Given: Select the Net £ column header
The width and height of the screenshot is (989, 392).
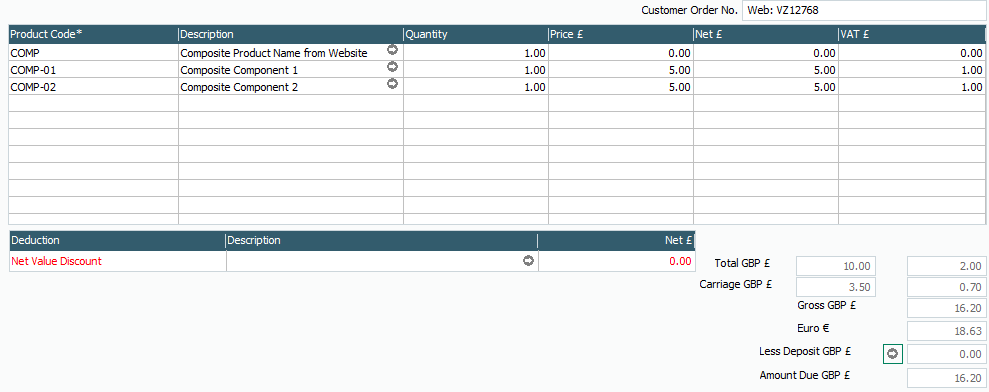Looking at the screenshot, I should 766,34.
